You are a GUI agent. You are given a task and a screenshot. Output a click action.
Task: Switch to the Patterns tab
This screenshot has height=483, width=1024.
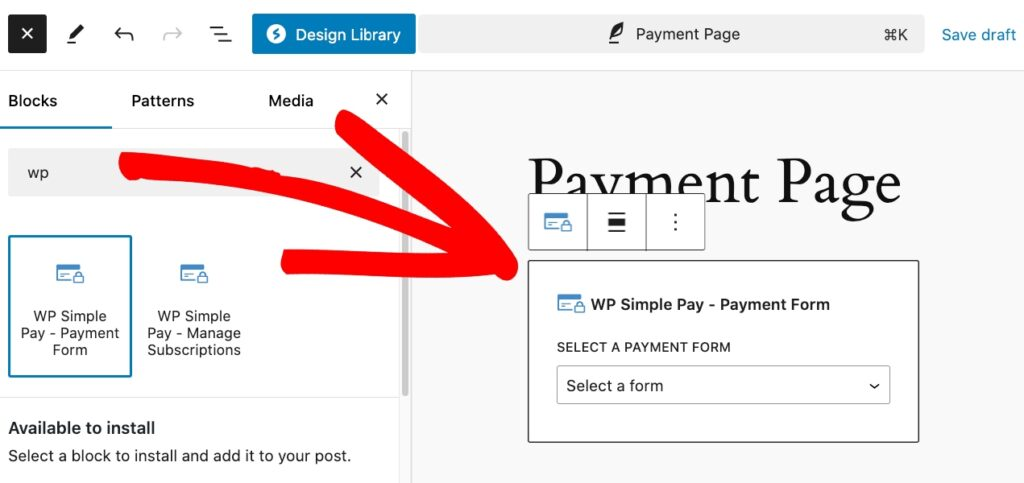pyautogui.click(x=163, y=101)
